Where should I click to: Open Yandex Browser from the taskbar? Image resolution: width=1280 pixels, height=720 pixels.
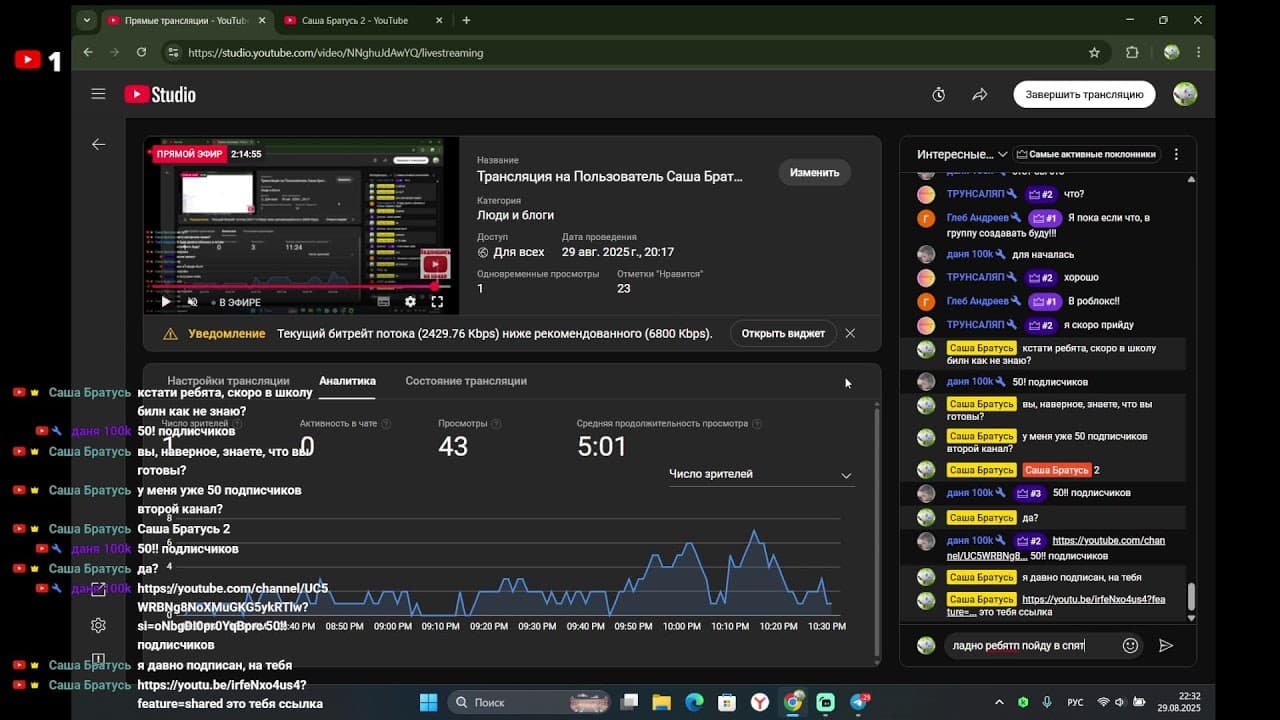pos(760,702)
